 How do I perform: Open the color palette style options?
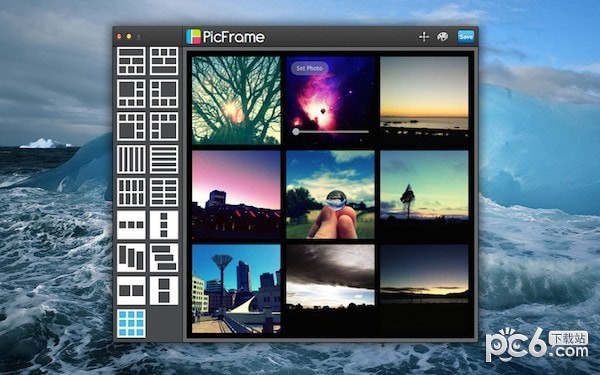(442, 37)
